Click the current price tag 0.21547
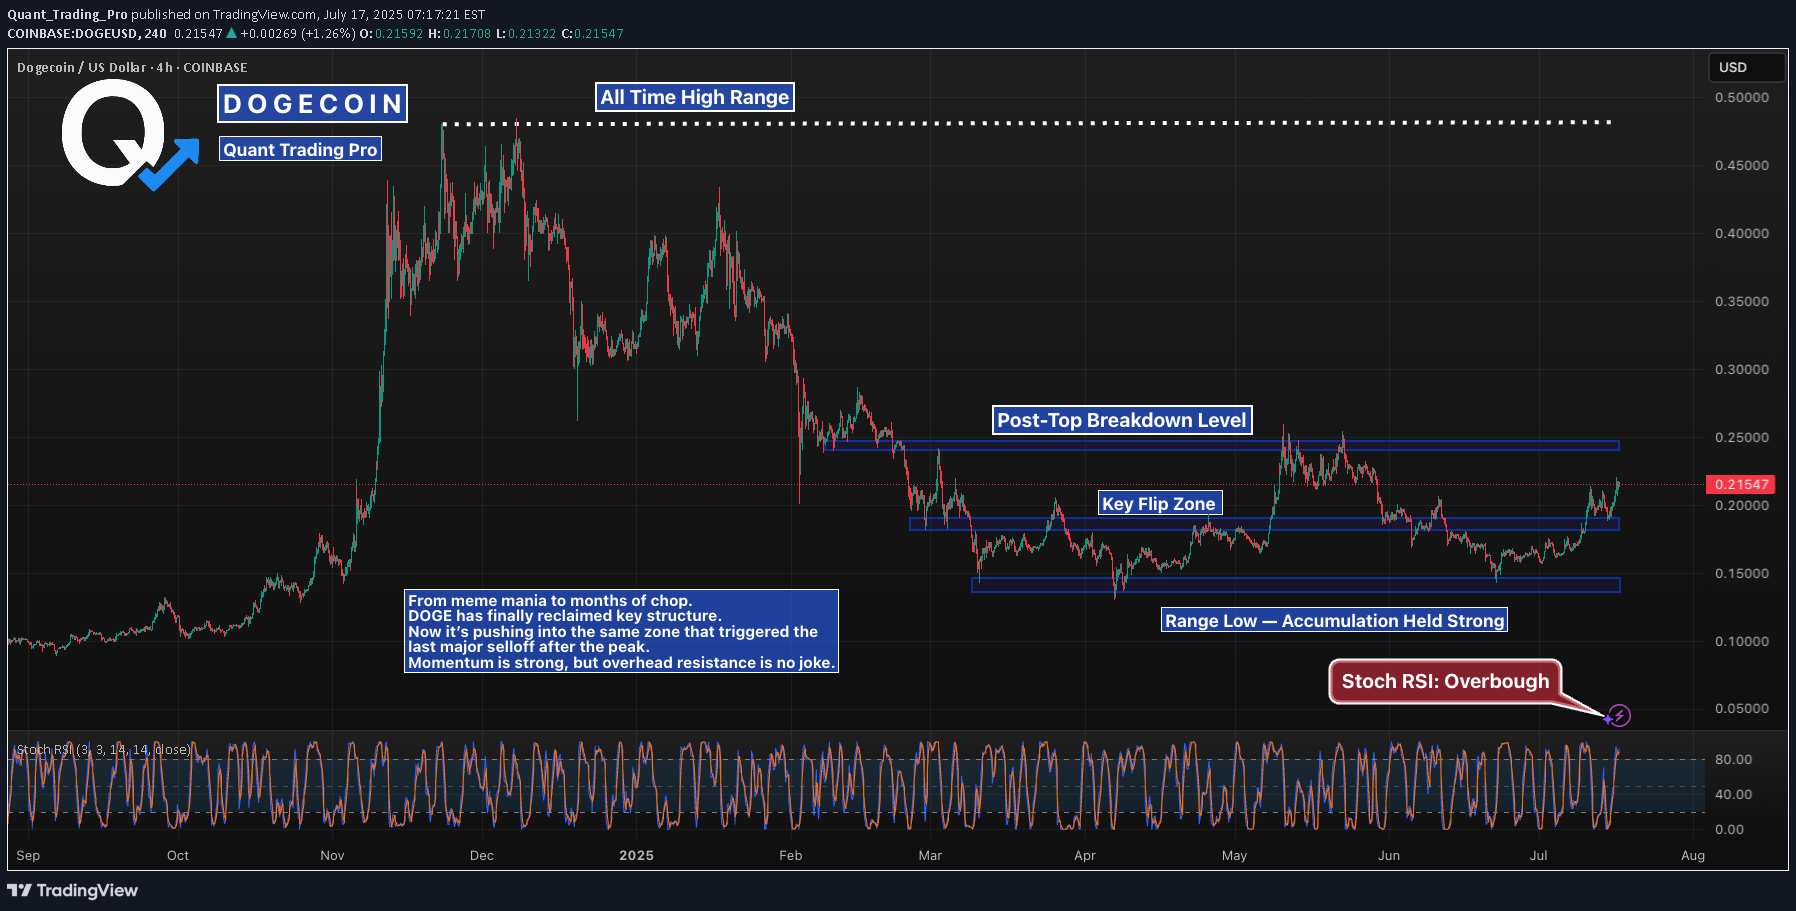 click(x=1741, y=484)
